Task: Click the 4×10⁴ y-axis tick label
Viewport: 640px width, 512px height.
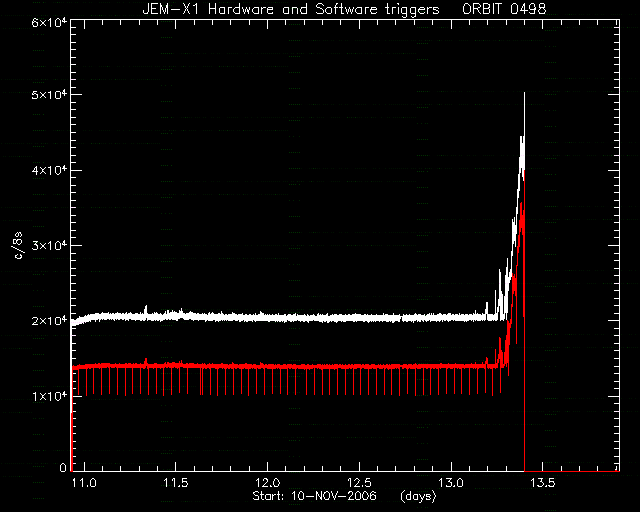Action: [x=49, y=170]
